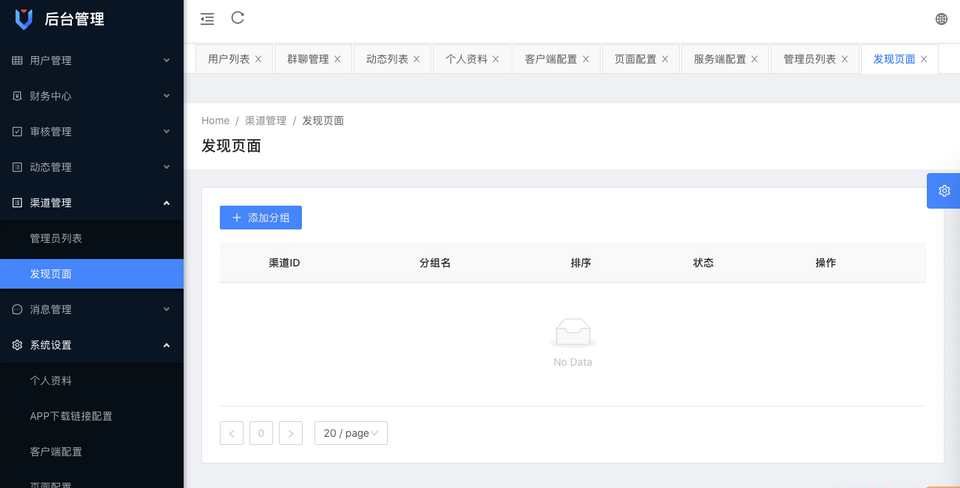Collapse the sidebar with the fold icon

coord(208,19)
